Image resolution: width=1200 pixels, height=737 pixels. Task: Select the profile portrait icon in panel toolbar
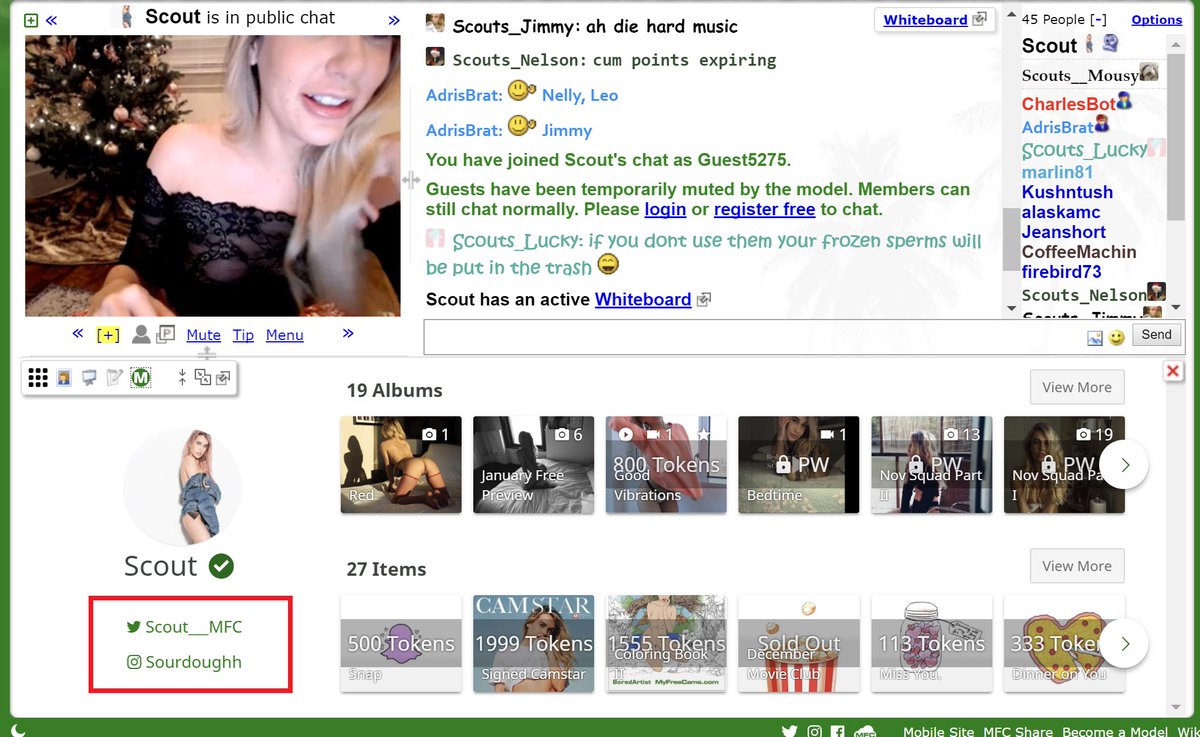click(64, 378)
